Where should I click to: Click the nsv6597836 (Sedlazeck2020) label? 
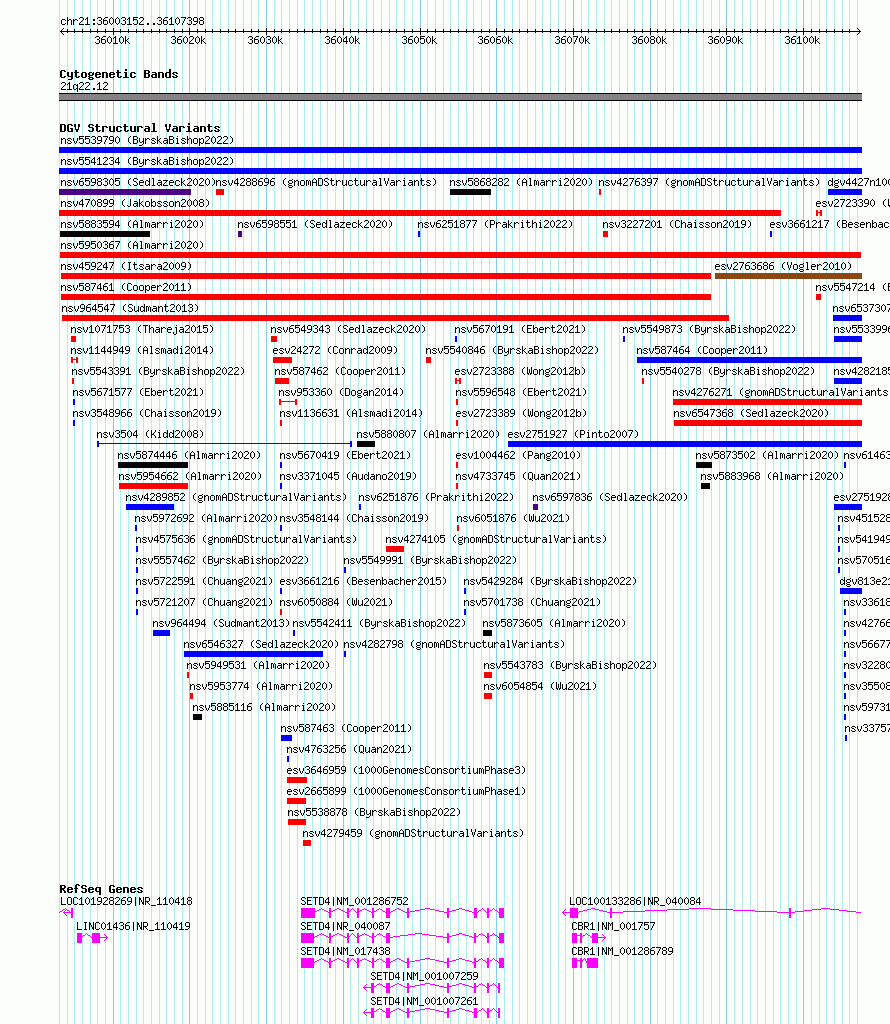point(610,497)
